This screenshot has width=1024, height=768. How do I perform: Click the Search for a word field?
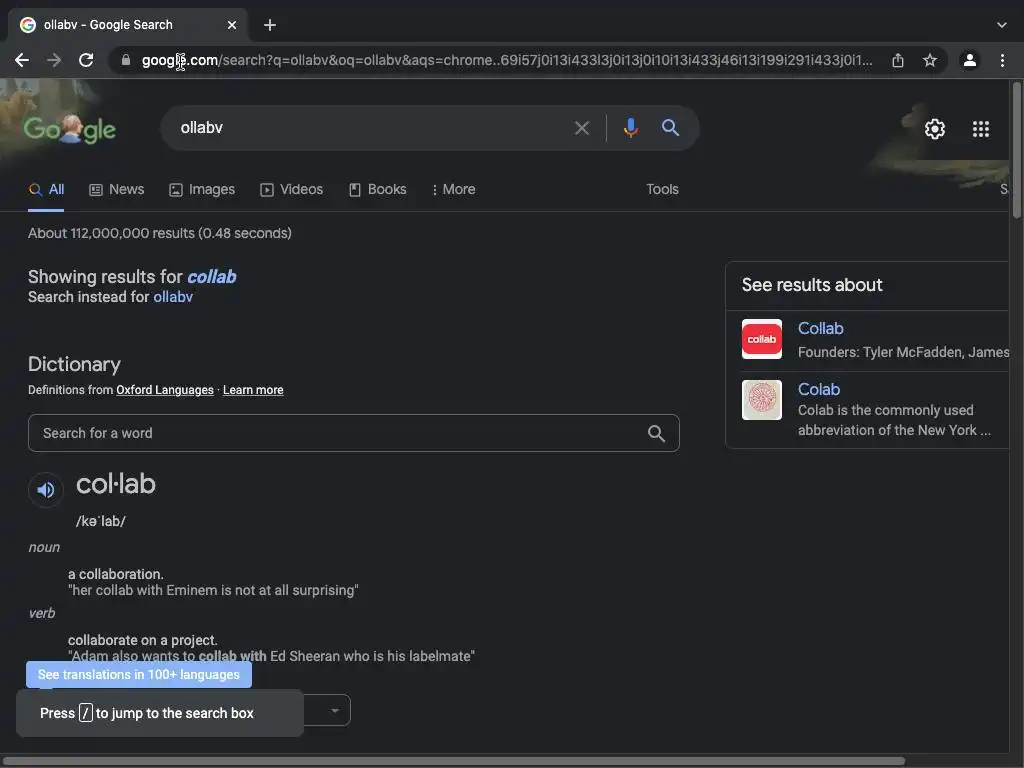pyautogui.click(x=353, y=433)
